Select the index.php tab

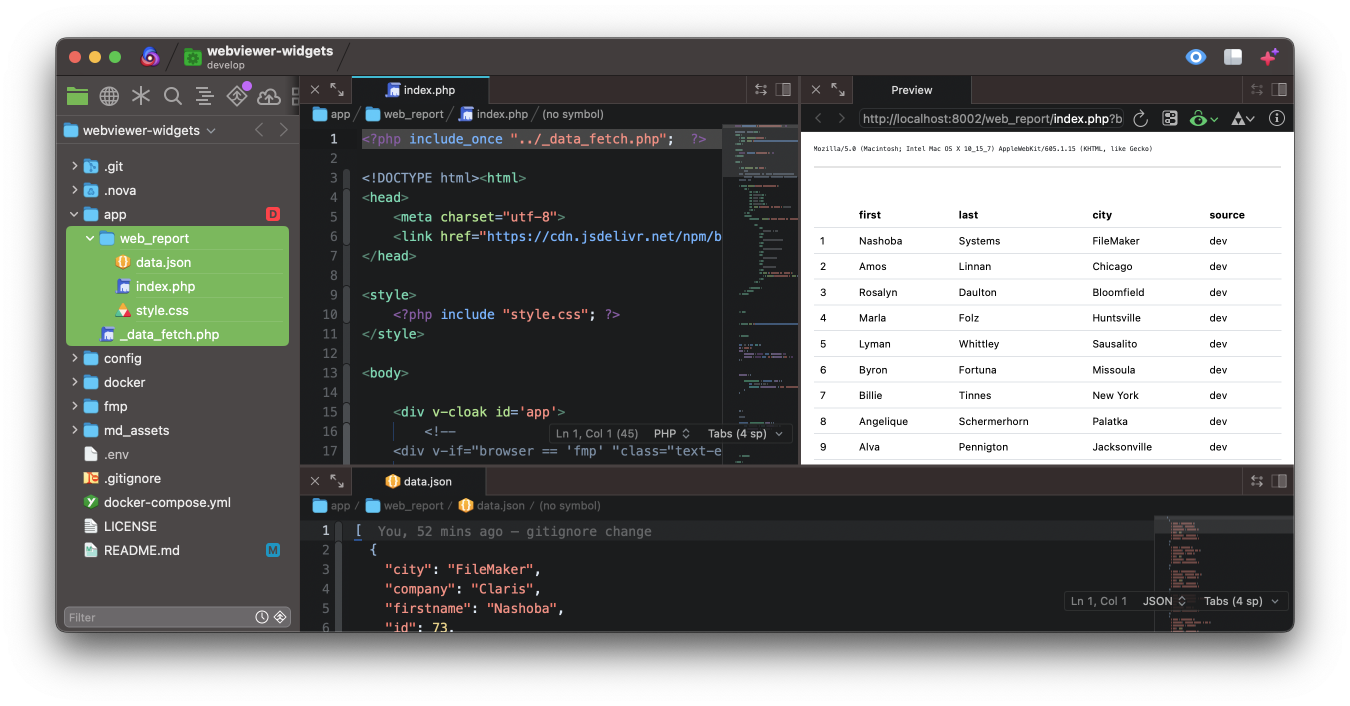coord(421,90)
